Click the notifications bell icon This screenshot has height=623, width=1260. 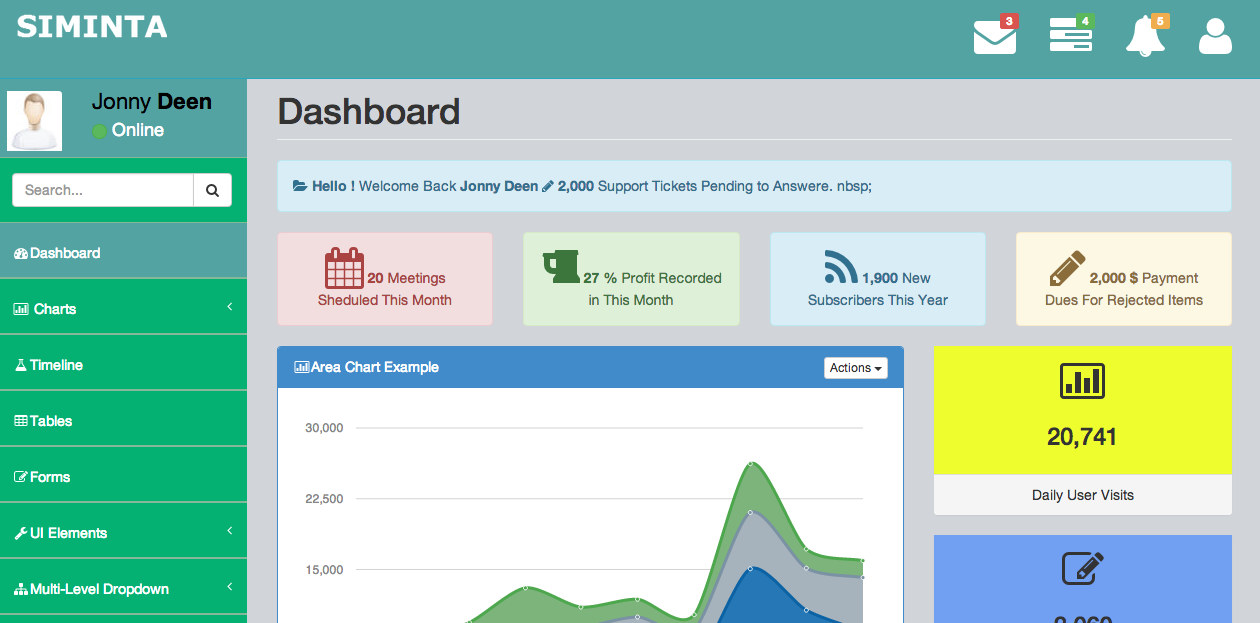[x=1145, y=37]
